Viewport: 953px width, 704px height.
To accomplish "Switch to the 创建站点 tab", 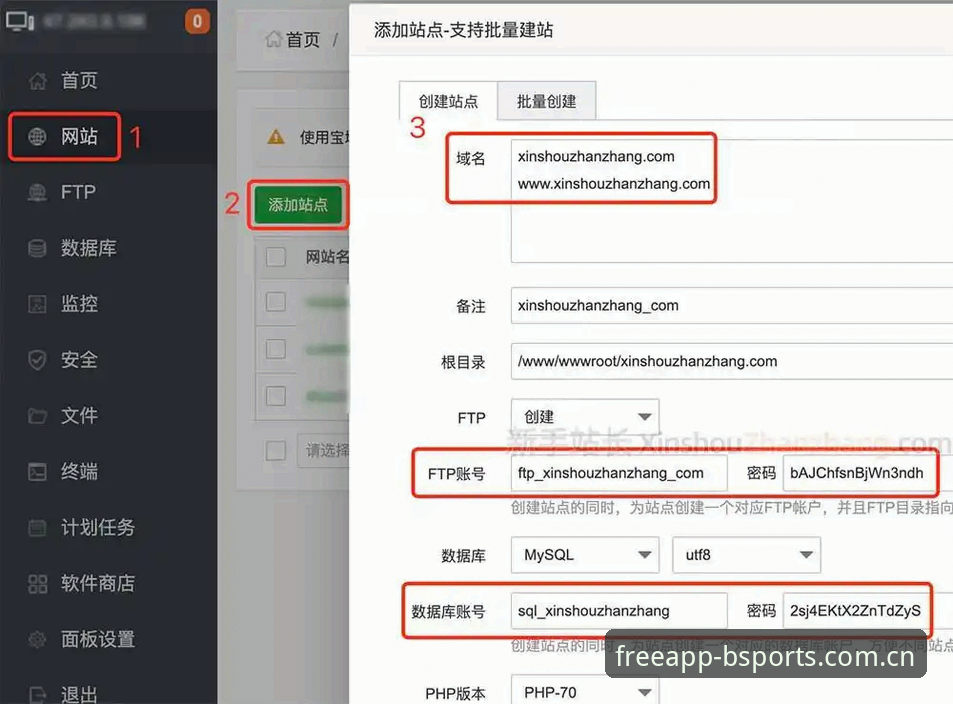I will coord(449,101).
